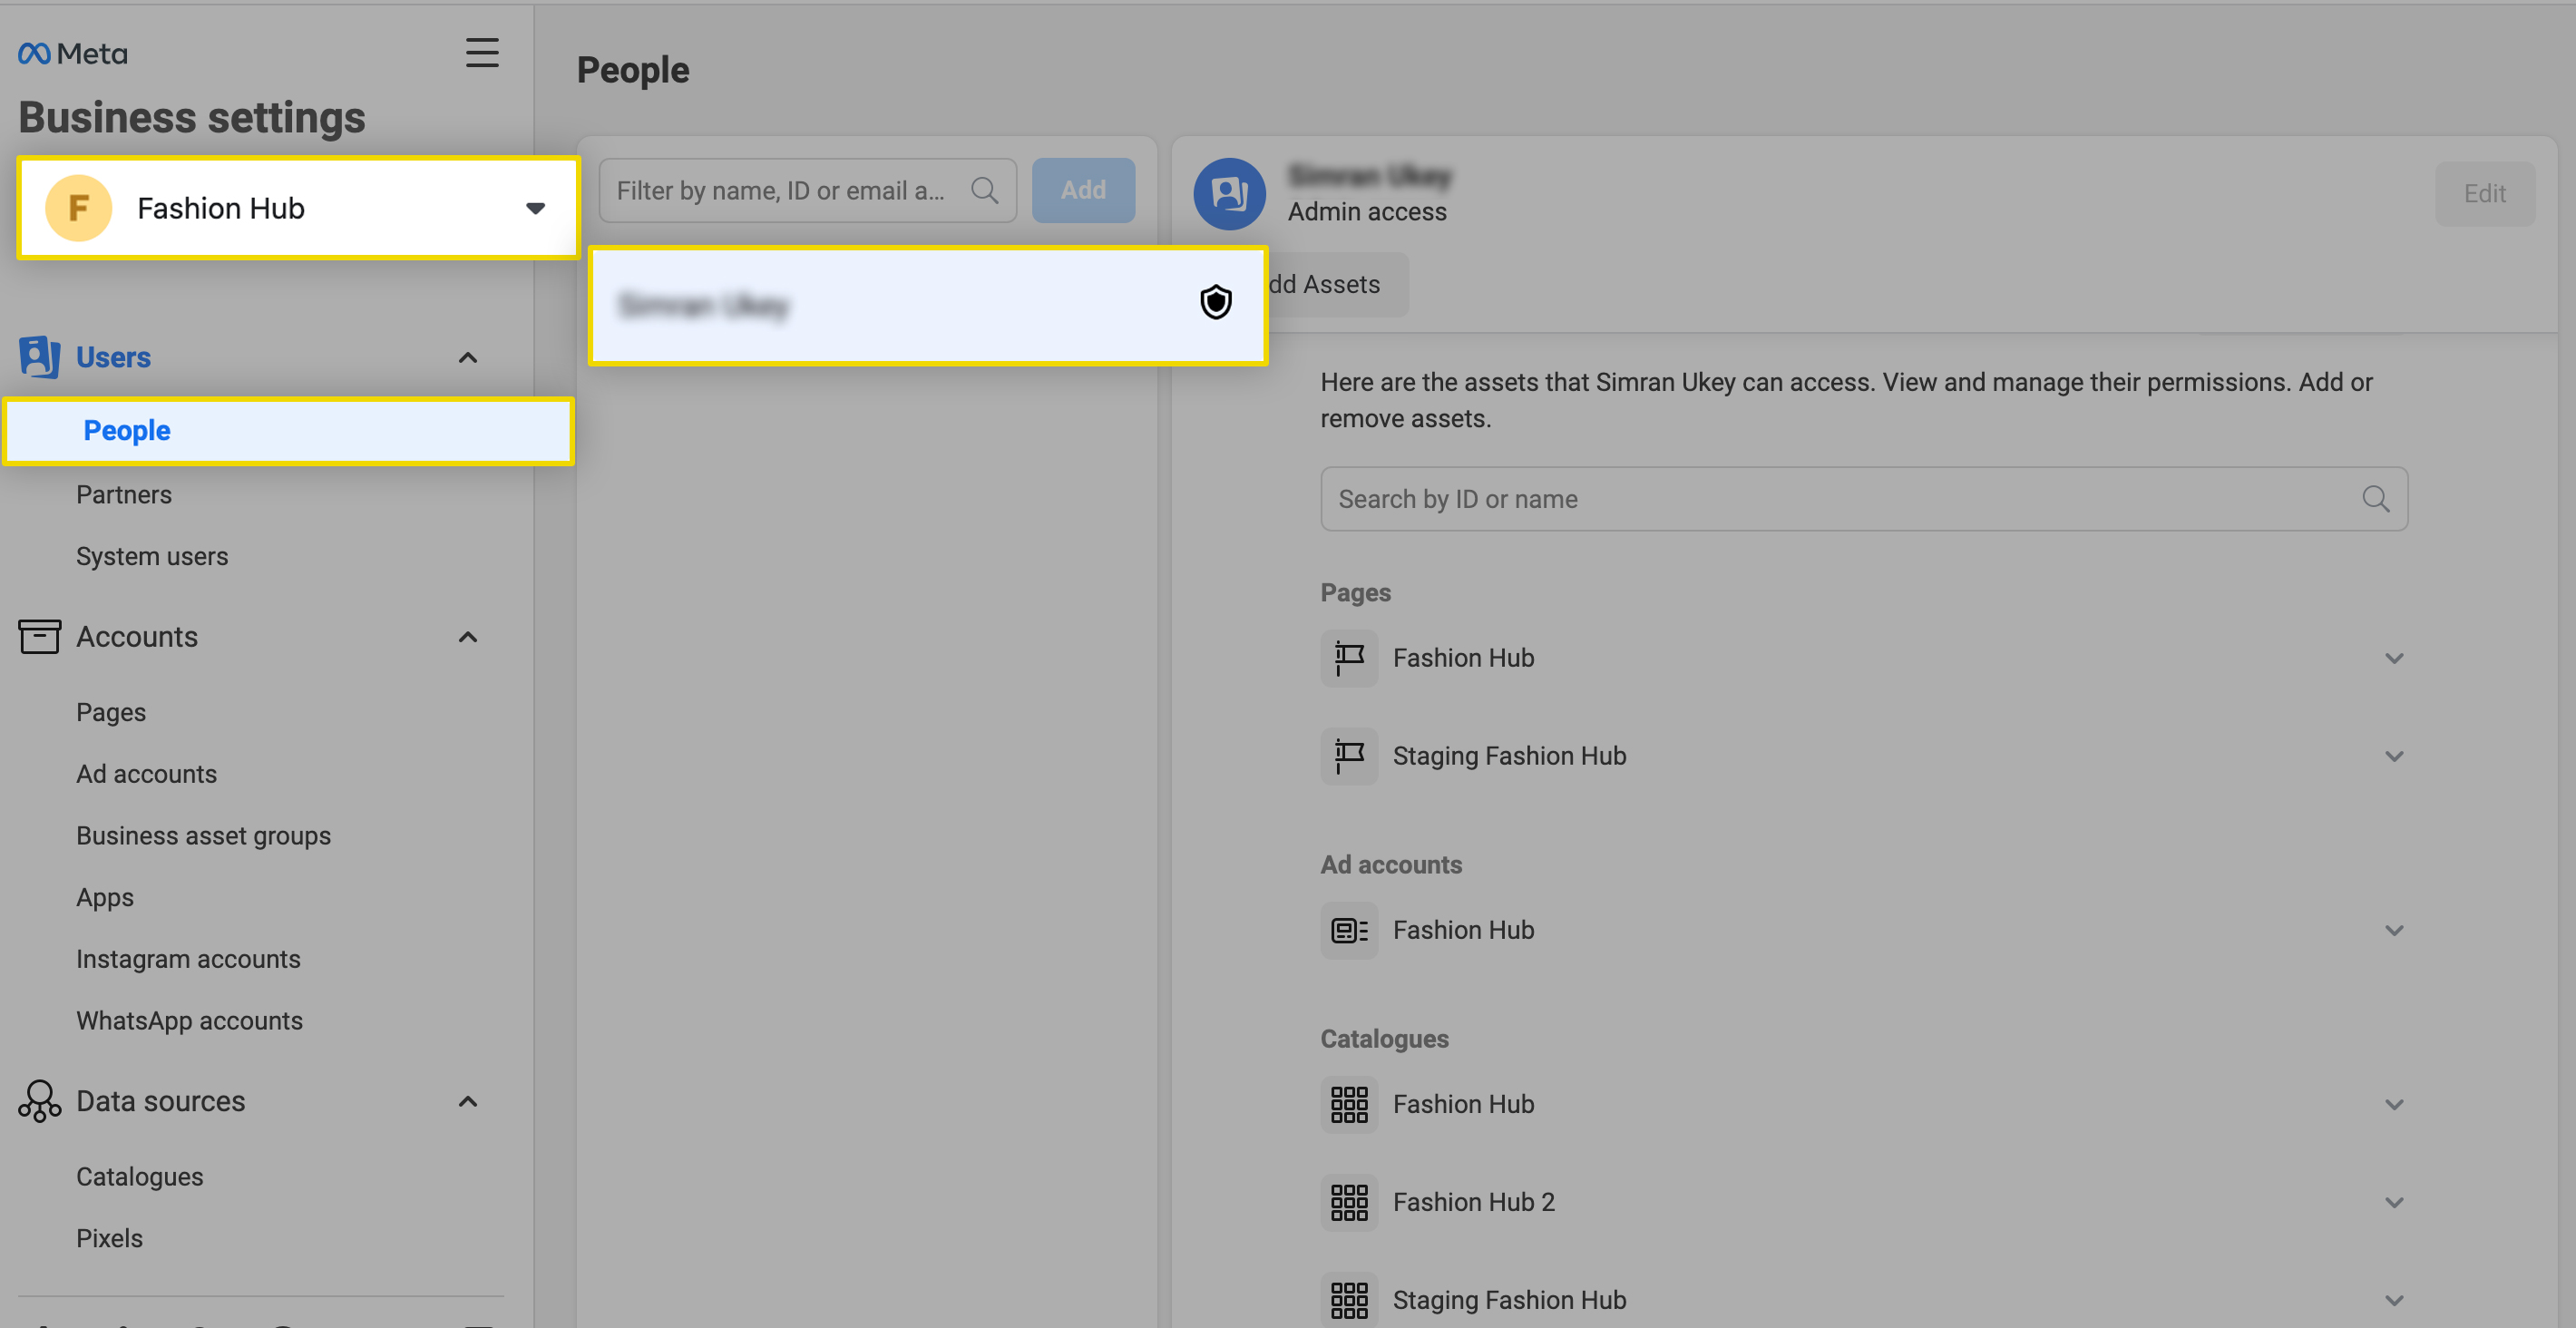Open Apps in the sidebar

[105, 898]
